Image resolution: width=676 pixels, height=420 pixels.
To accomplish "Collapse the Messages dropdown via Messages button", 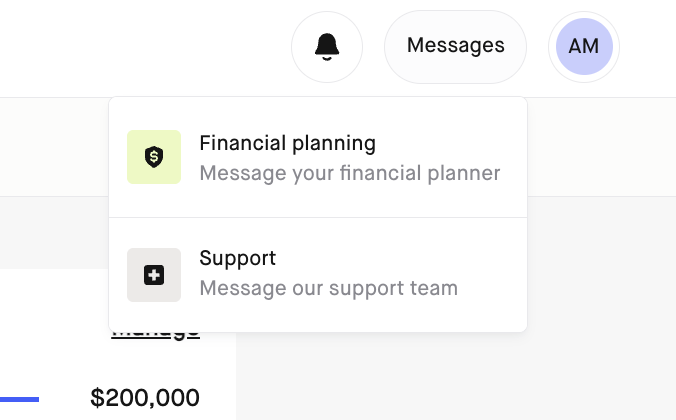I will 455,47.
